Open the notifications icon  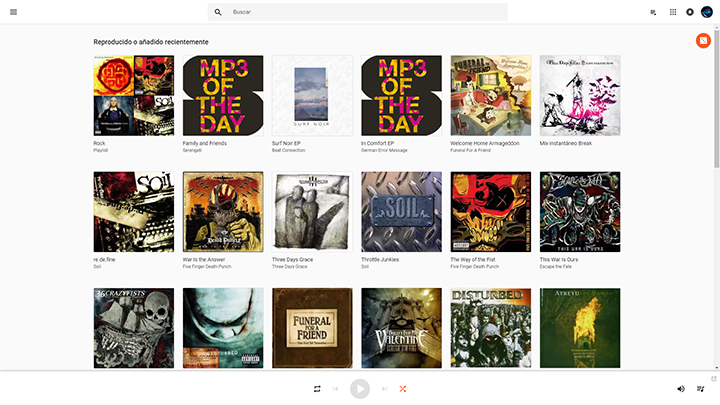[690, 12]
